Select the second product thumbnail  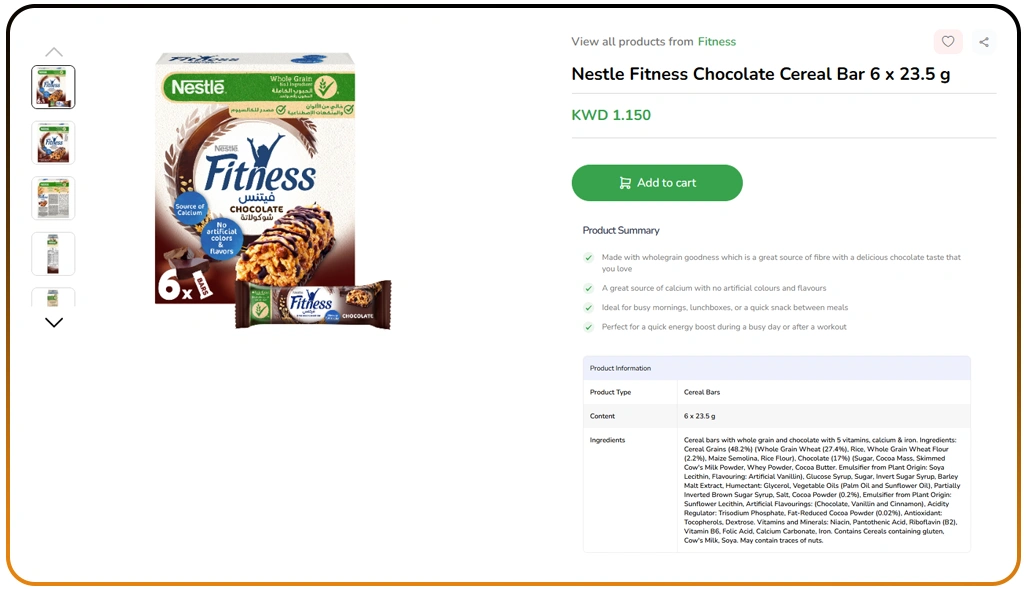pyautogui.click(x=53, y=143)
